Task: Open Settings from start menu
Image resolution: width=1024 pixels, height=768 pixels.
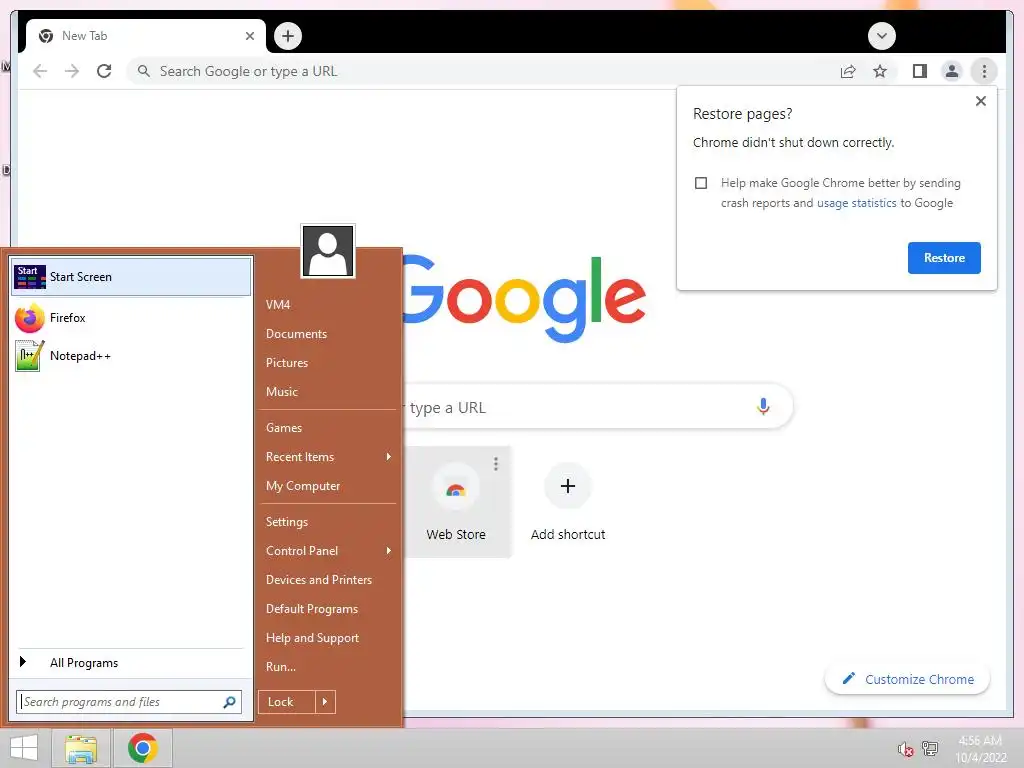Action: (287, 522)
